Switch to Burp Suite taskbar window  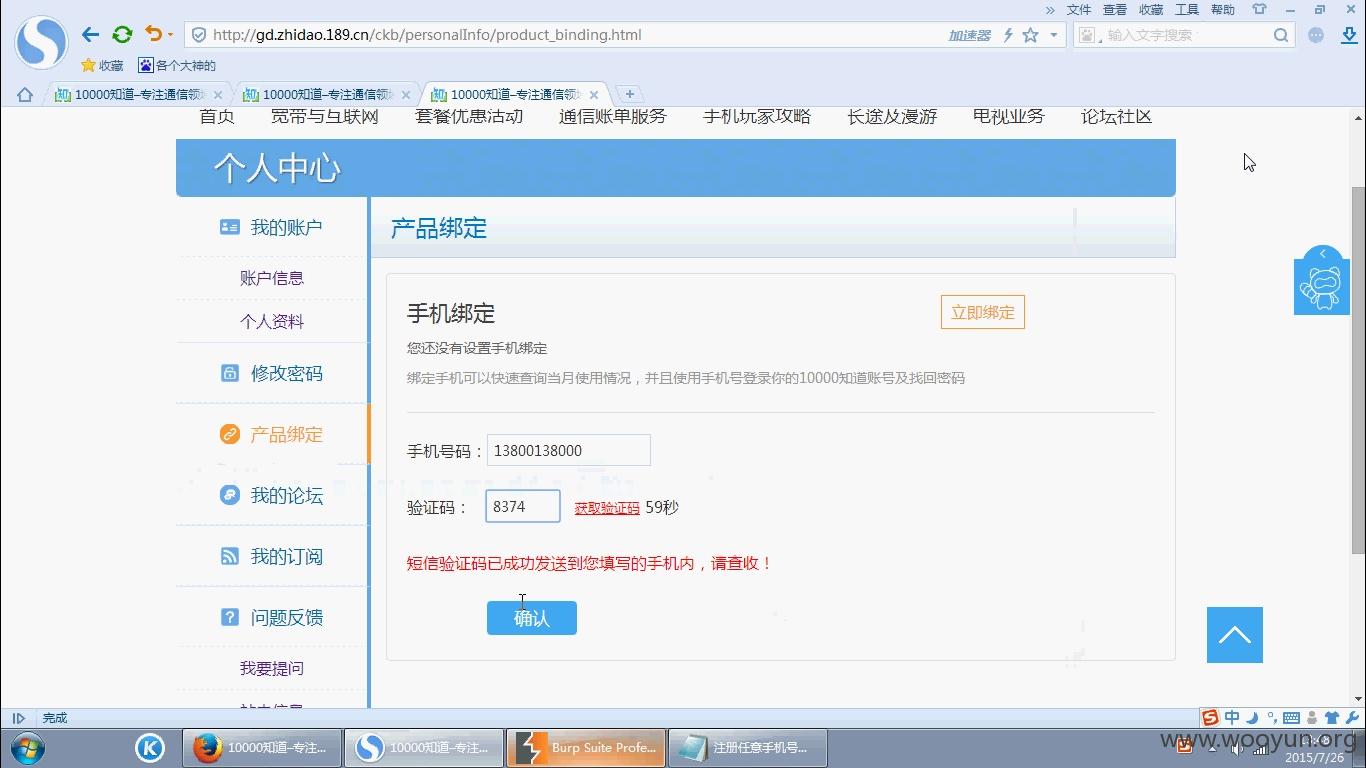[x=586, y=748]
